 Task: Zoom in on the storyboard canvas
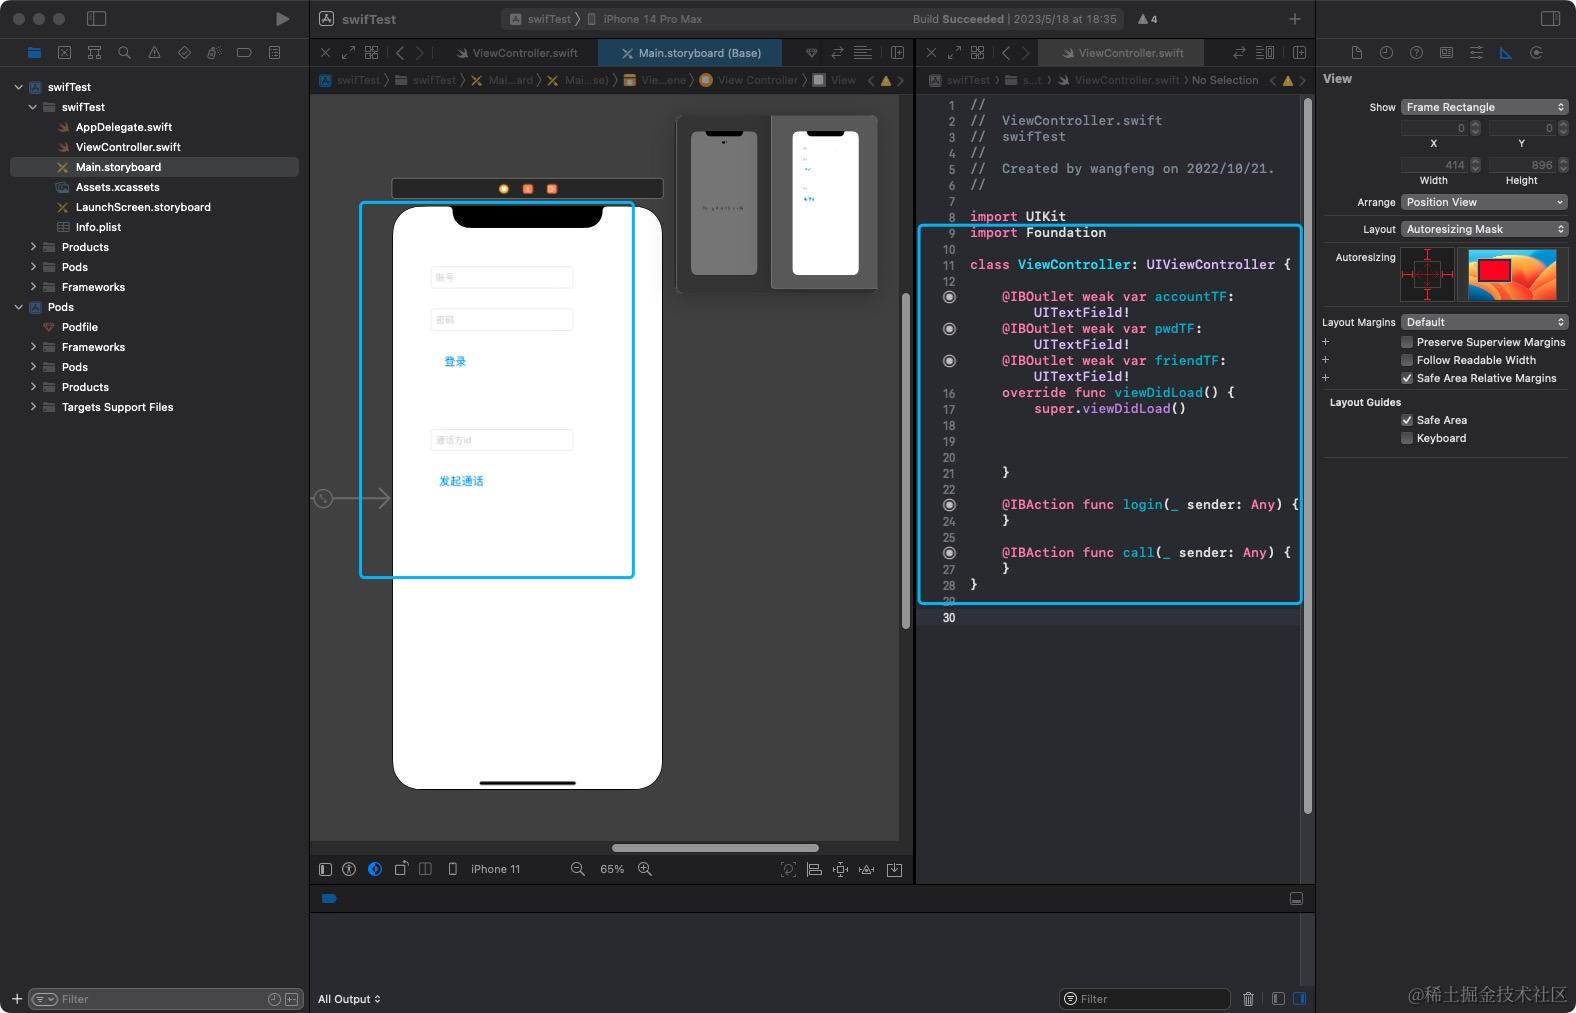click(x=645, y=869)
